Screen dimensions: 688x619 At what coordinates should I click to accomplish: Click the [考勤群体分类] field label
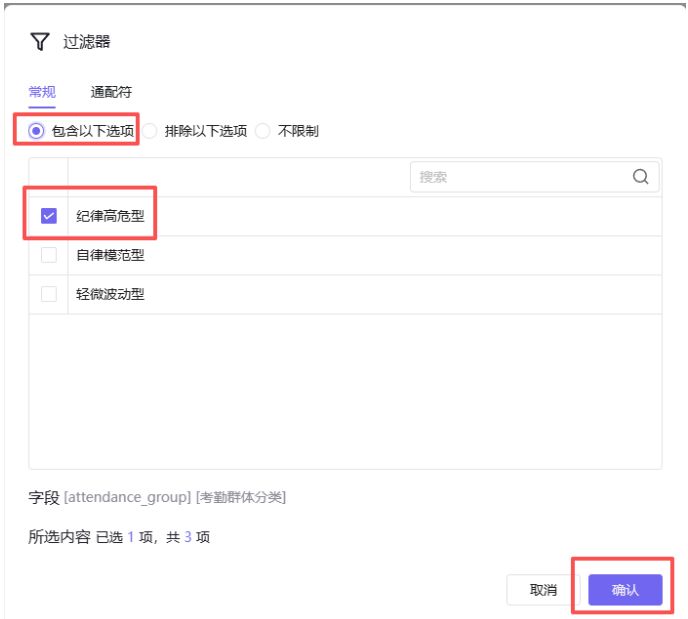pos(241,497)
